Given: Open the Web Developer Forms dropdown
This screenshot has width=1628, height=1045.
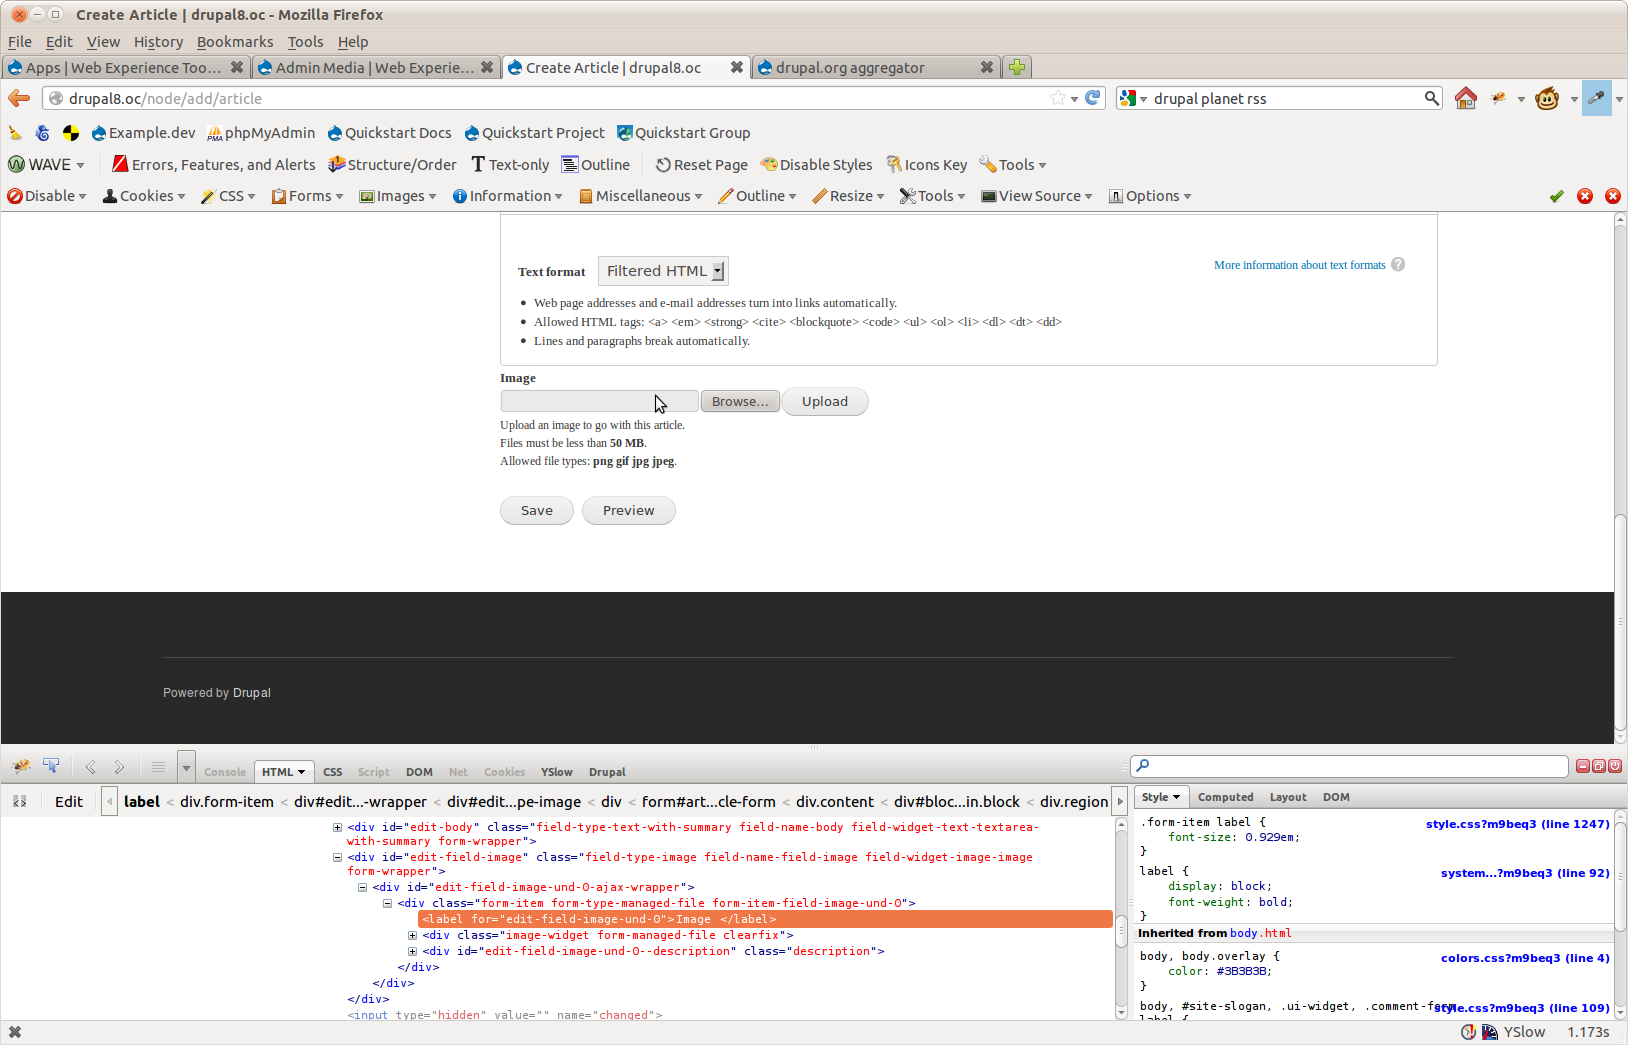Looking at the screenshot, I should pos(308,196).
